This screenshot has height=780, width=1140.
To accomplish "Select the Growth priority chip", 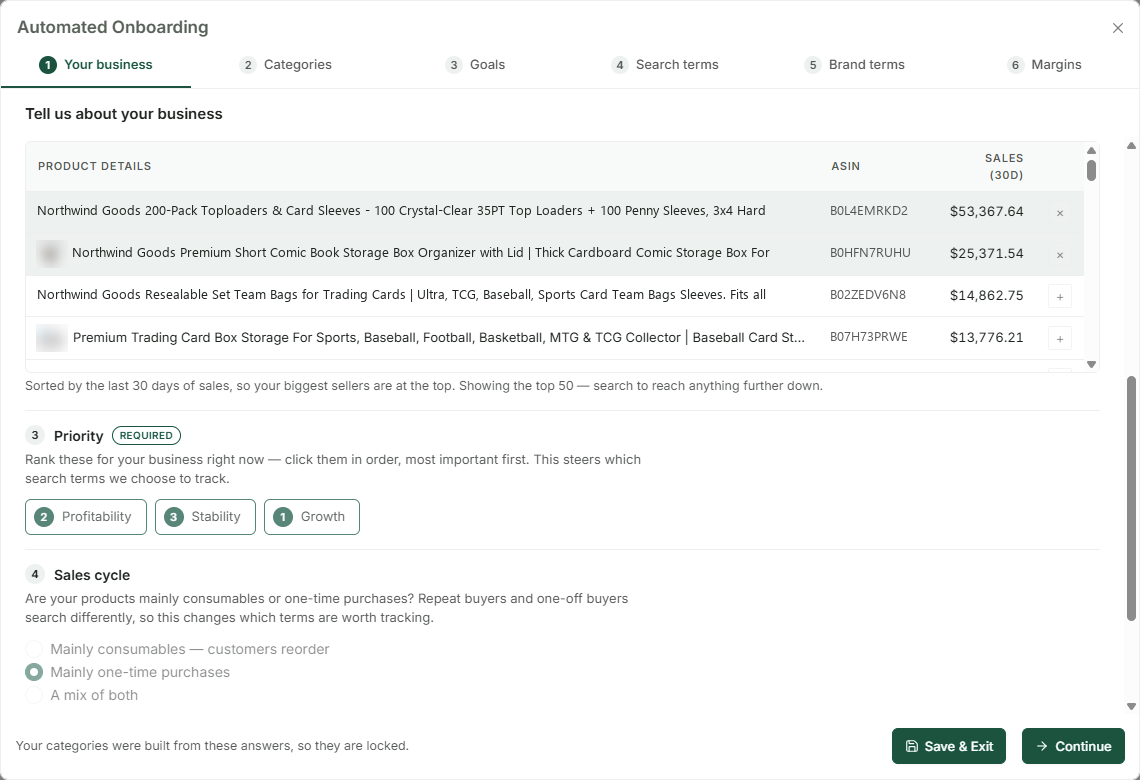I will click(312, 517).
